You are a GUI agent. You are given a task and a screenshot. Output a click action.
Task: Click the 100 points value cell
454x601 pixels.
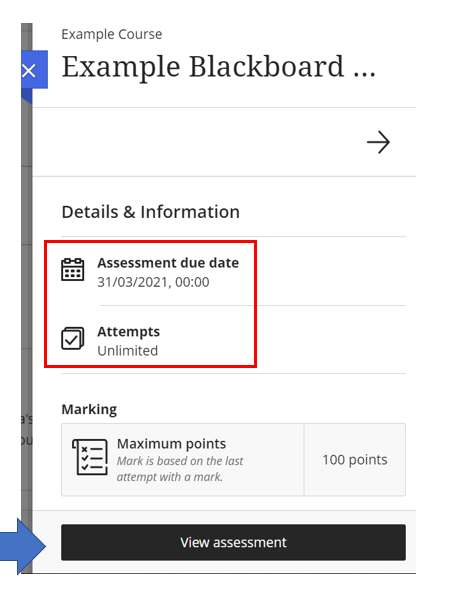355,460
